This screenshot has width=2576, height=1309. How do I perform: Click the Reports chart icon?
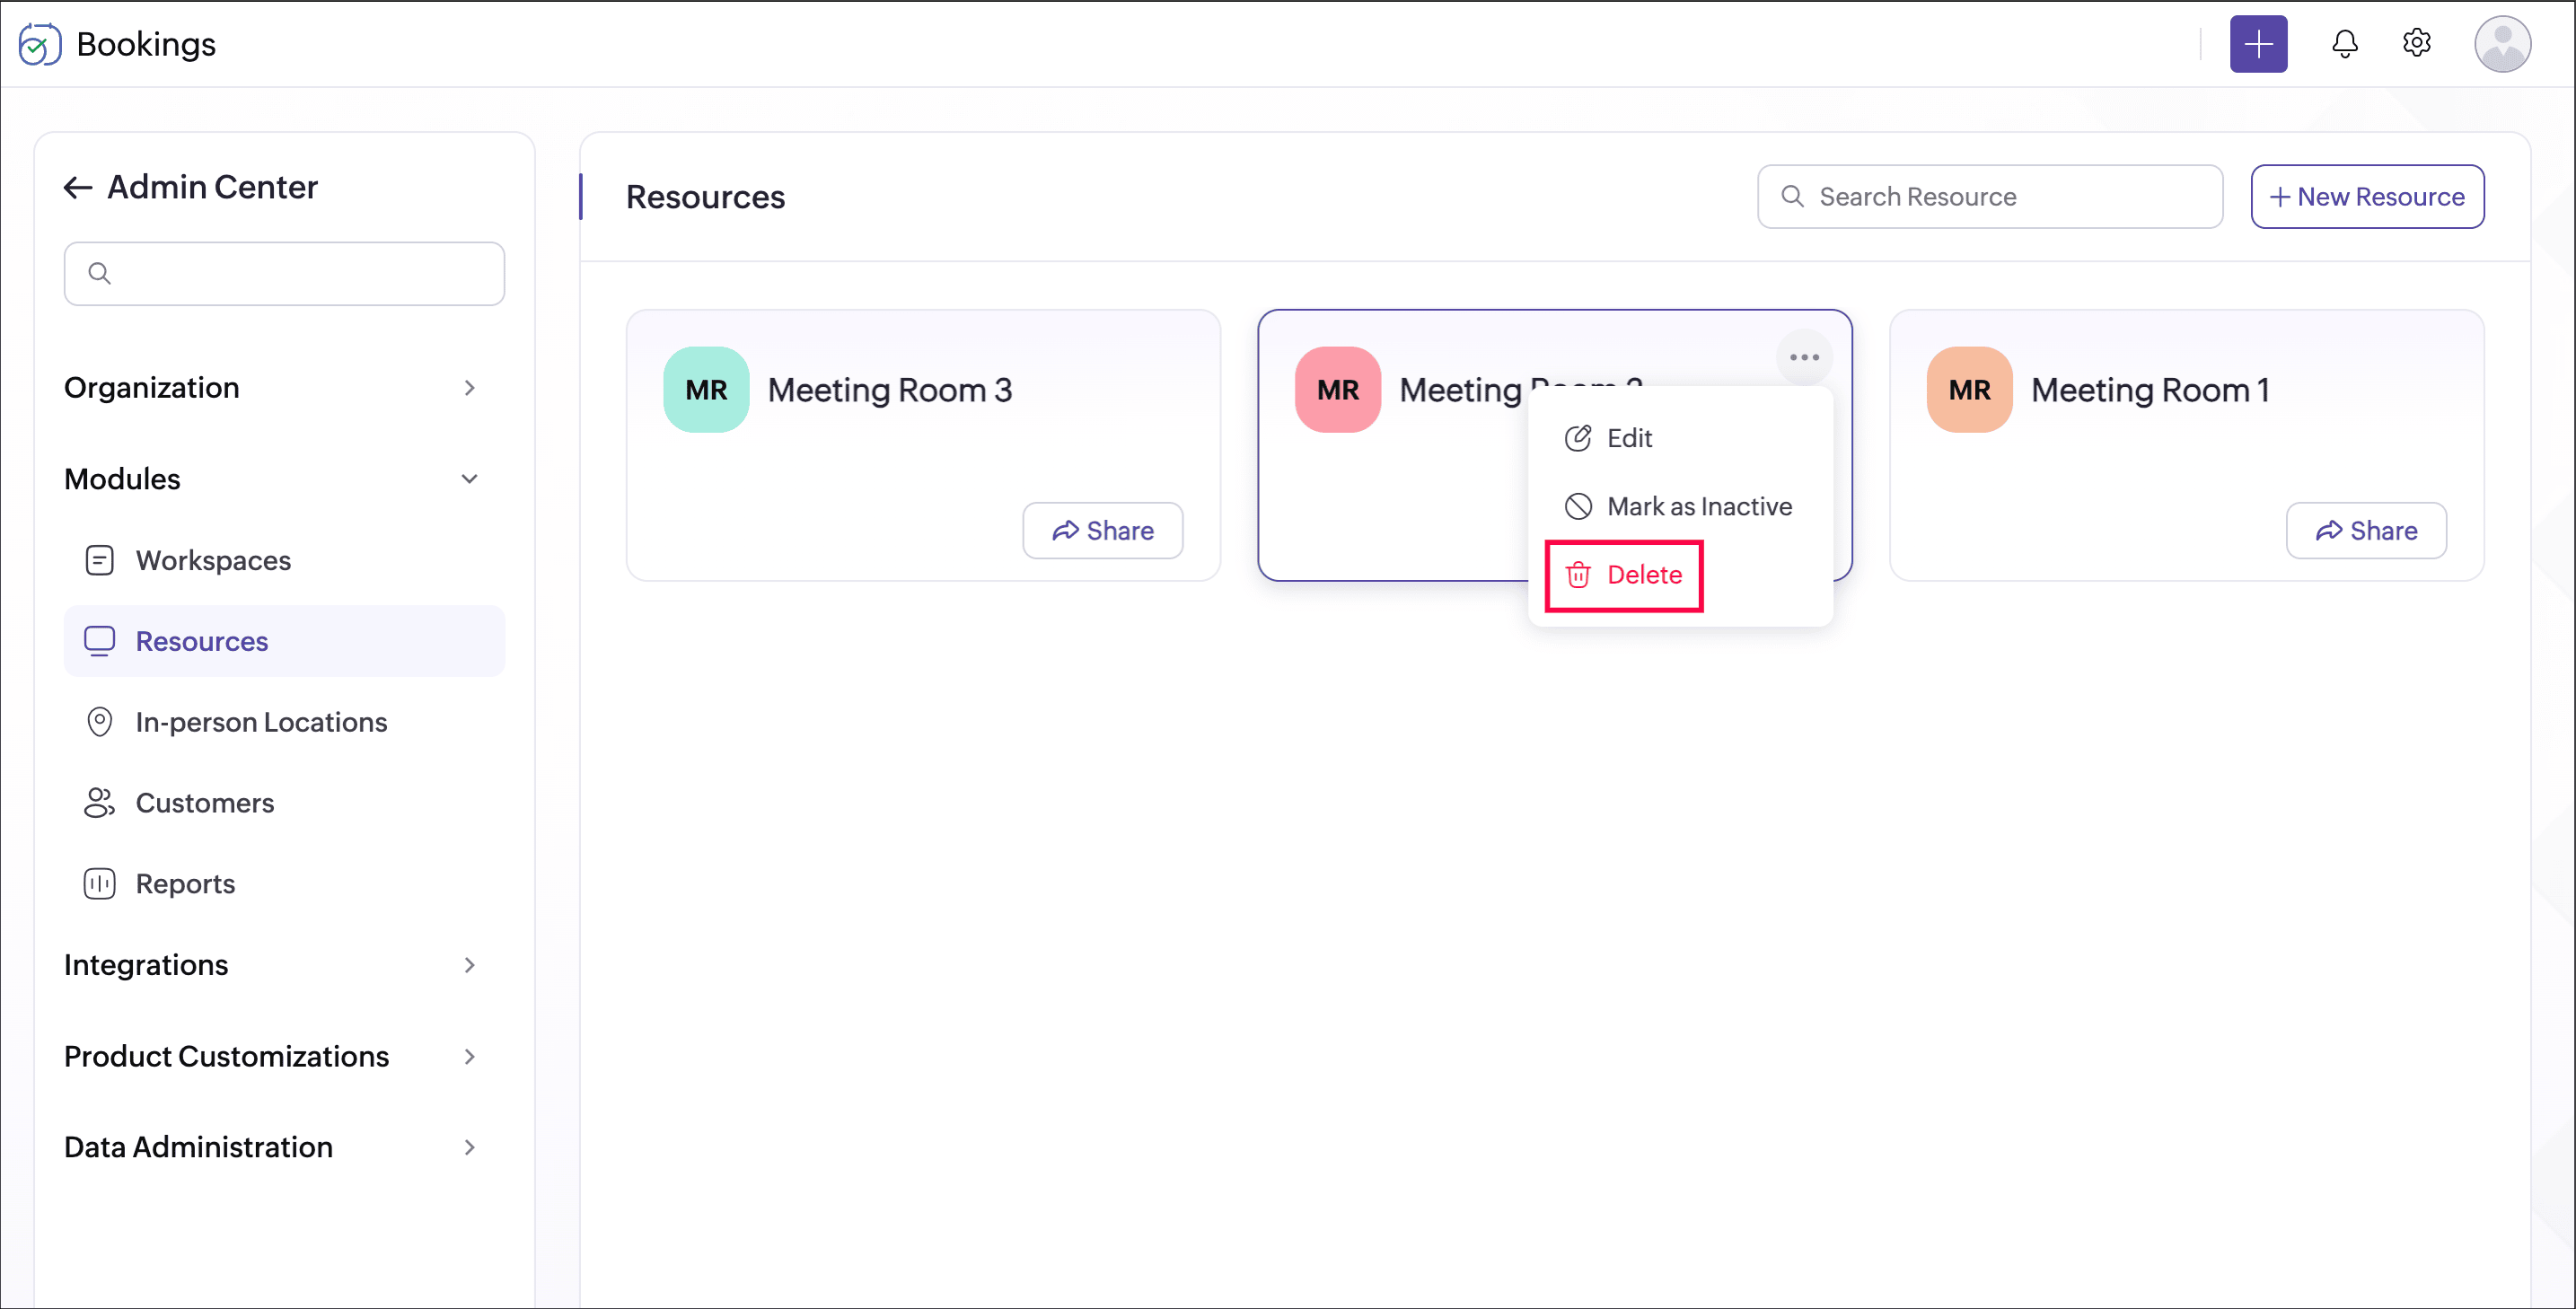pyautogui.click(x=99, y=884)
